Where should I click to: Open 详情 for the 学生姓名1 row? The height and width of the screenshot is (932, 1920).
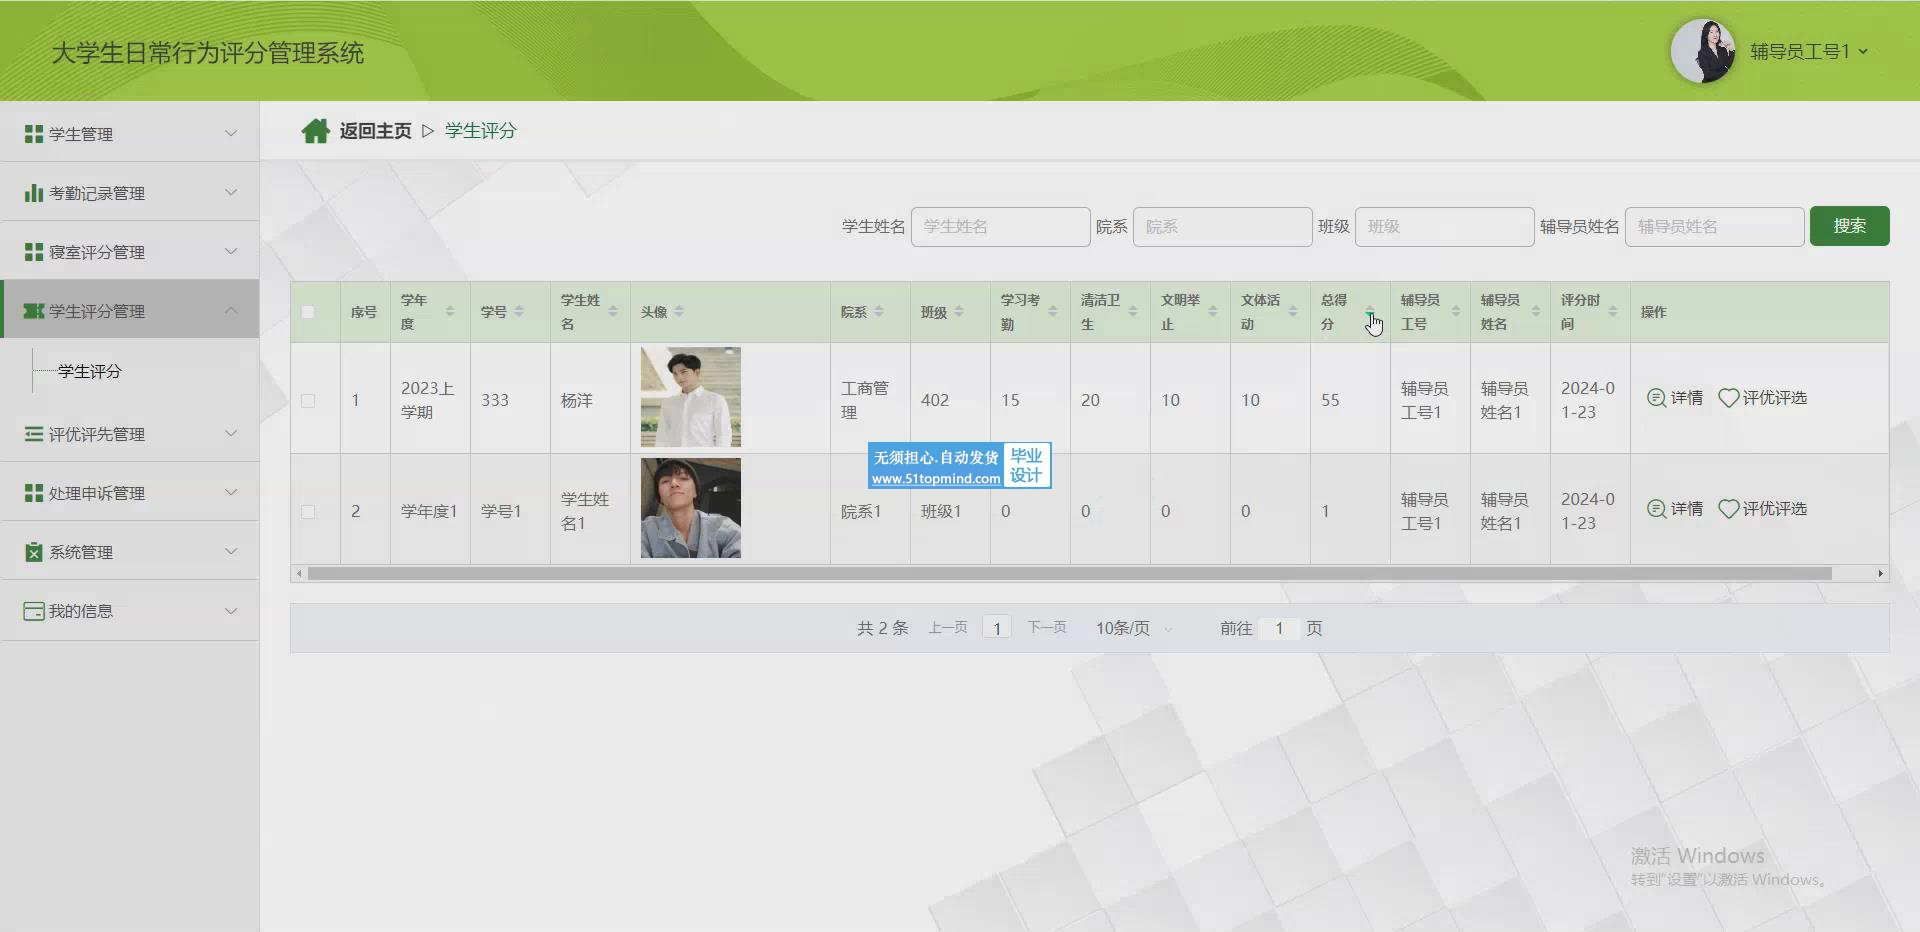point(1675,509)
